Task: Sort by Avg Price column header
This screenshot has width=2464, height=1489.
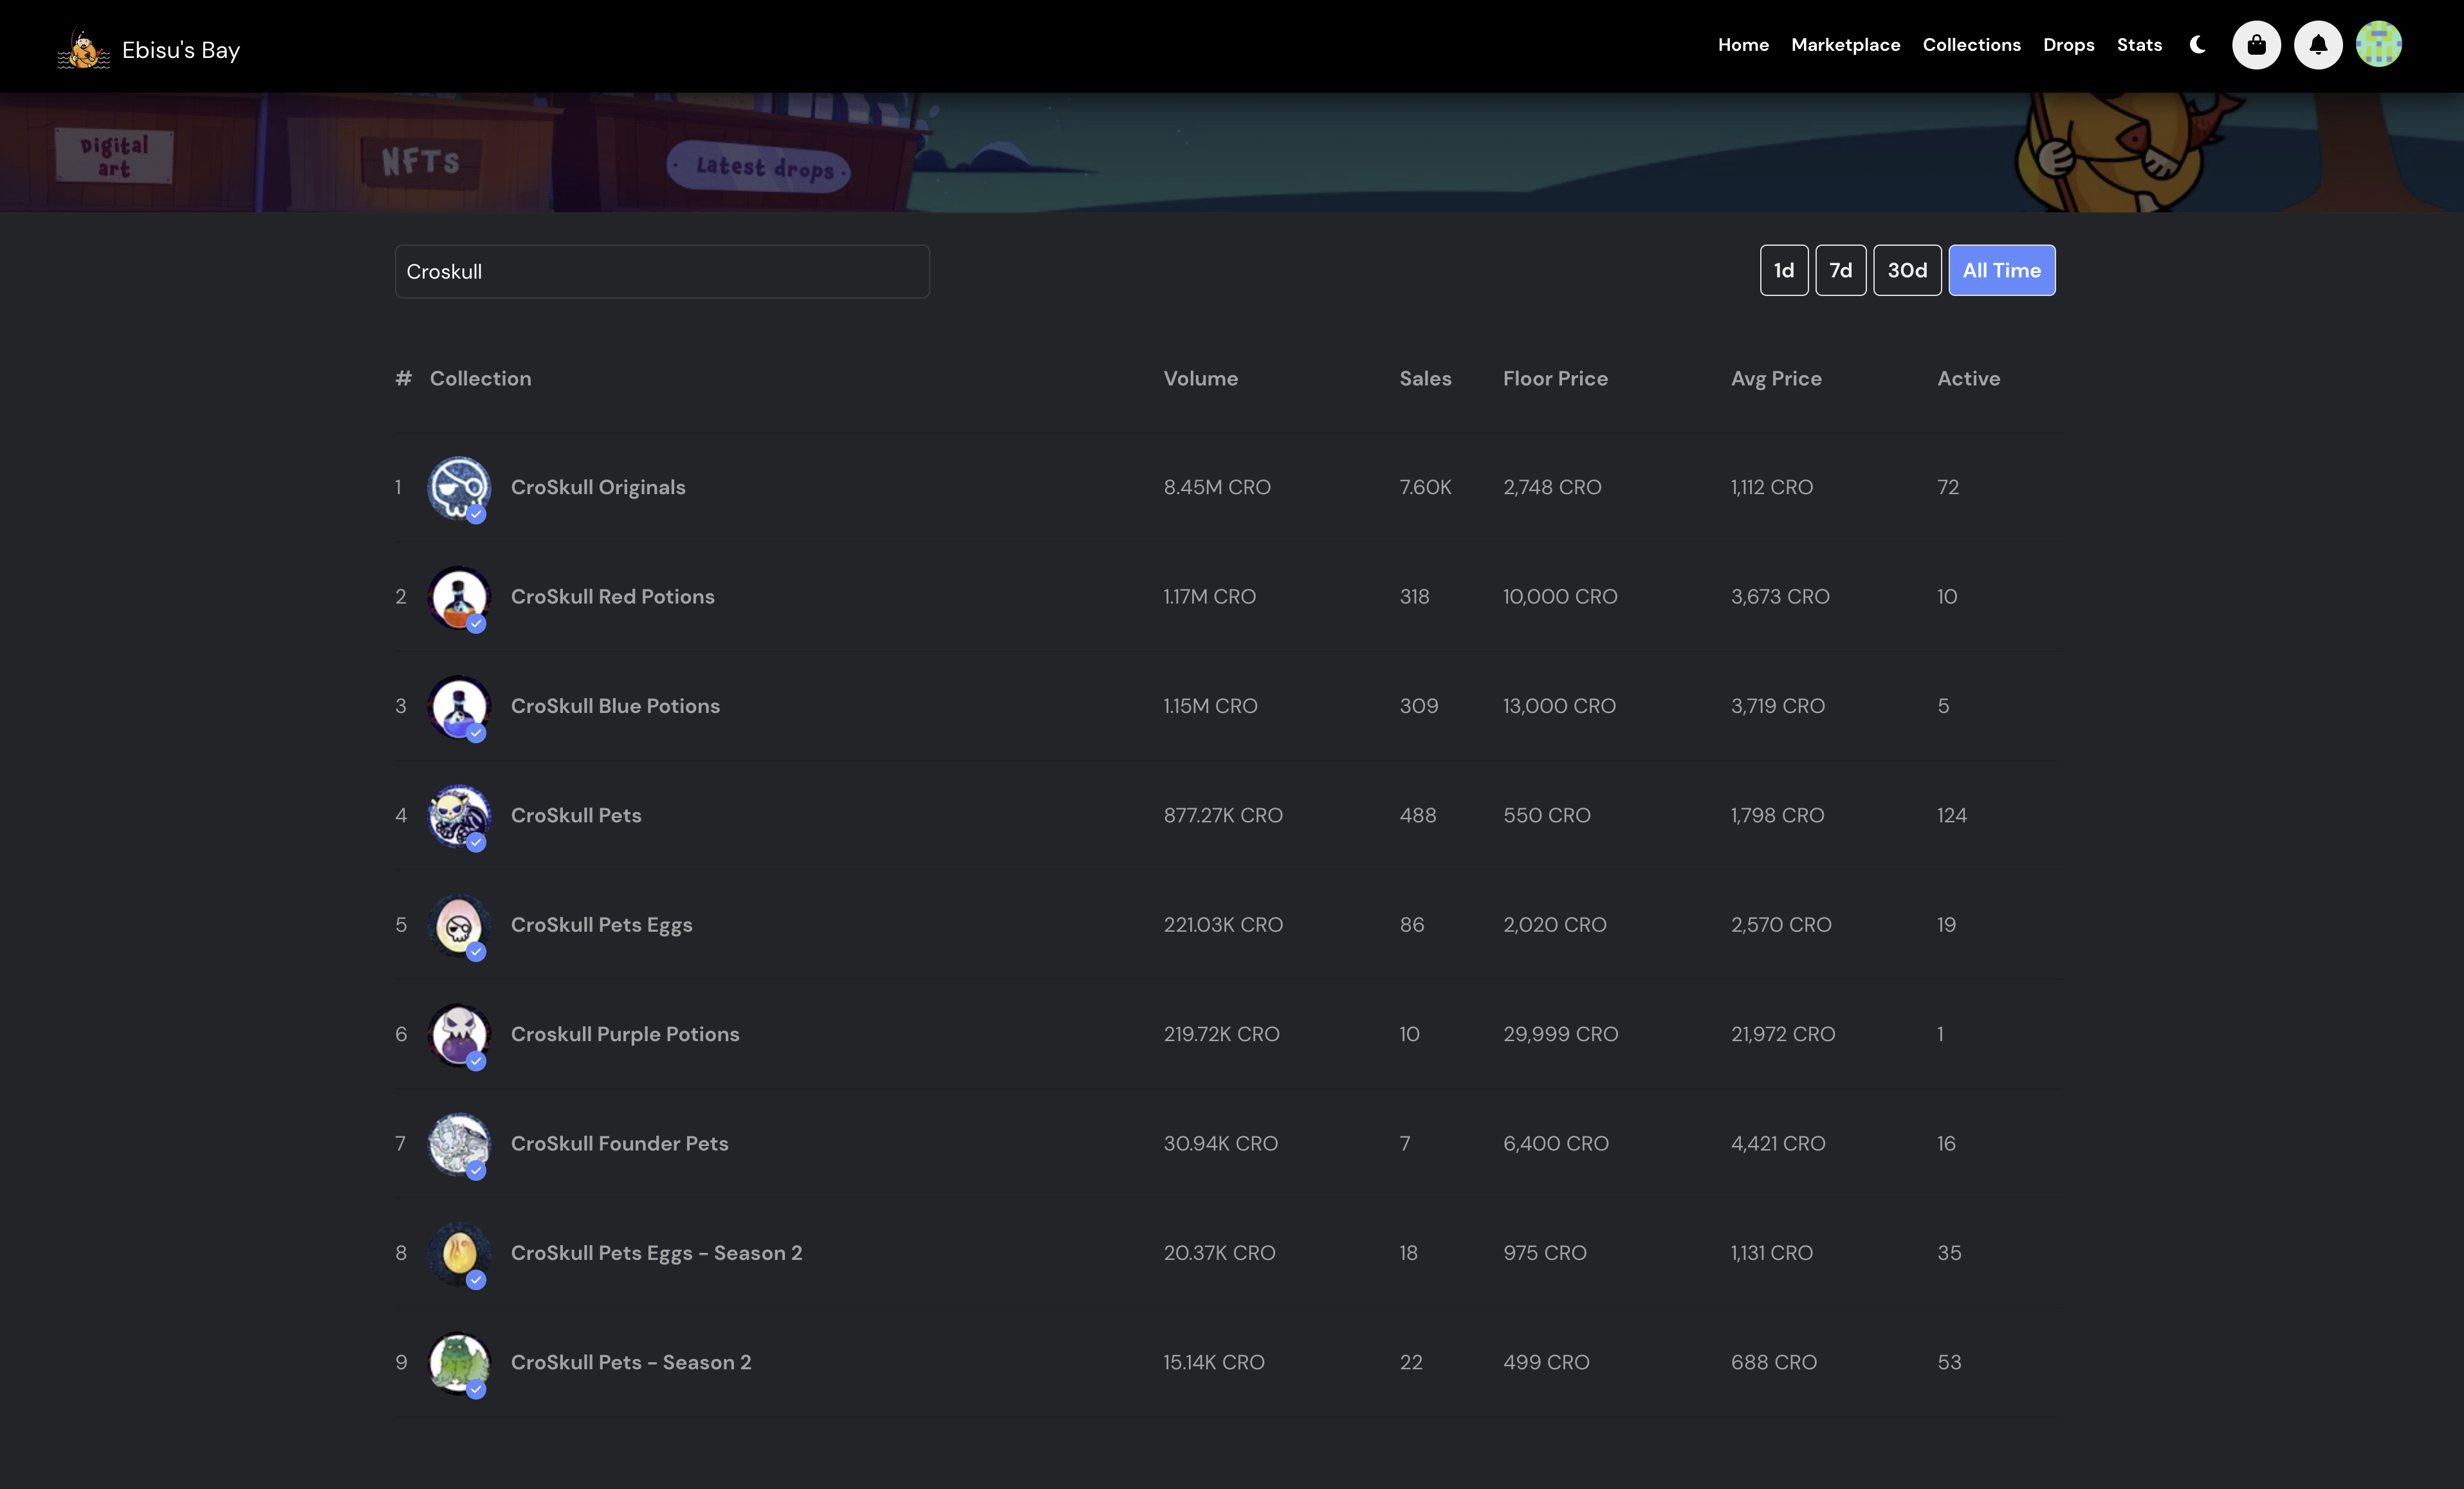Action: 1776,379
